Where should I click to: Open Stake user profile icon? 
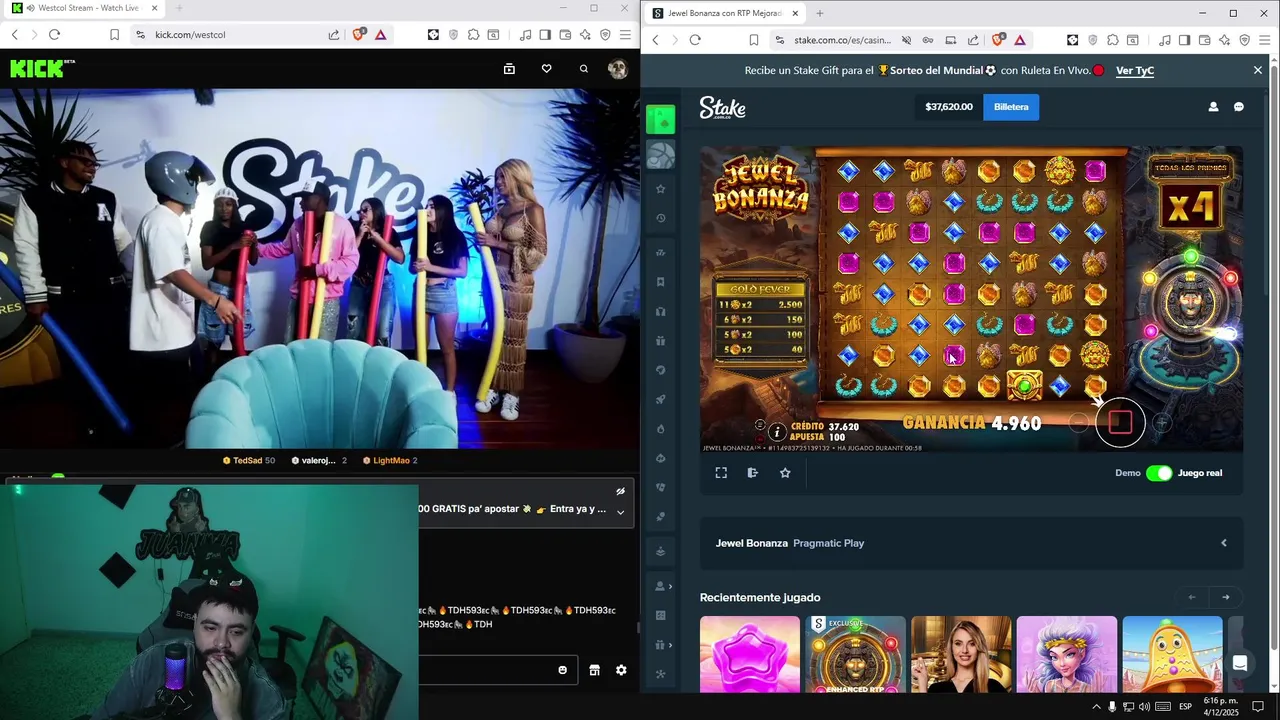point(1213,107)
